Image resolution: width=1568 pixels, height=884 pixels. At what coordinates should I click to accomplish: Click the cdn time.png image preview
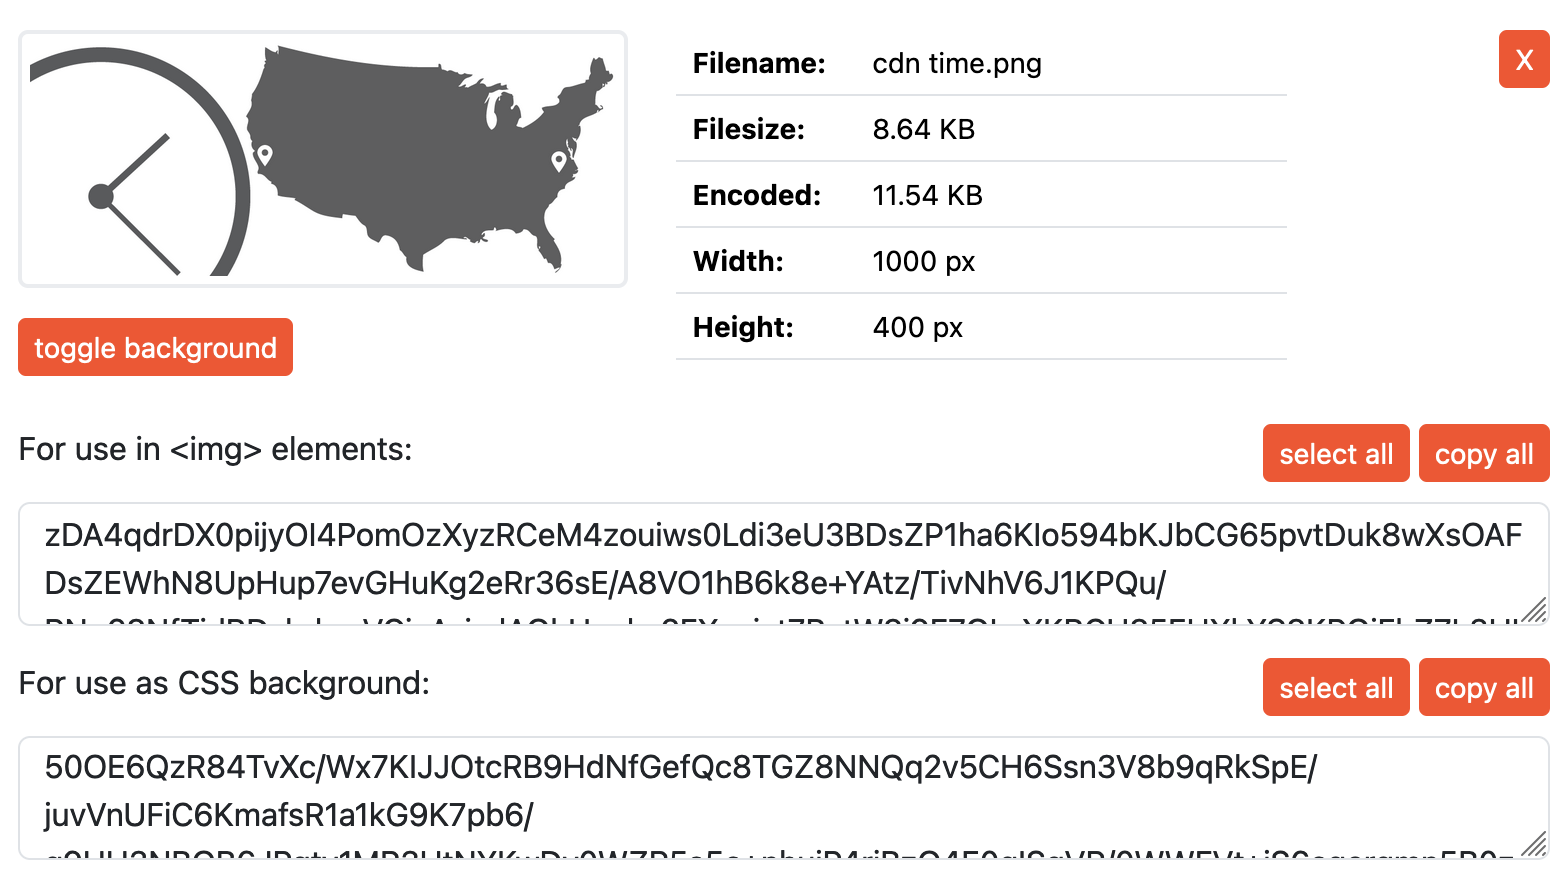pos(322,158)
